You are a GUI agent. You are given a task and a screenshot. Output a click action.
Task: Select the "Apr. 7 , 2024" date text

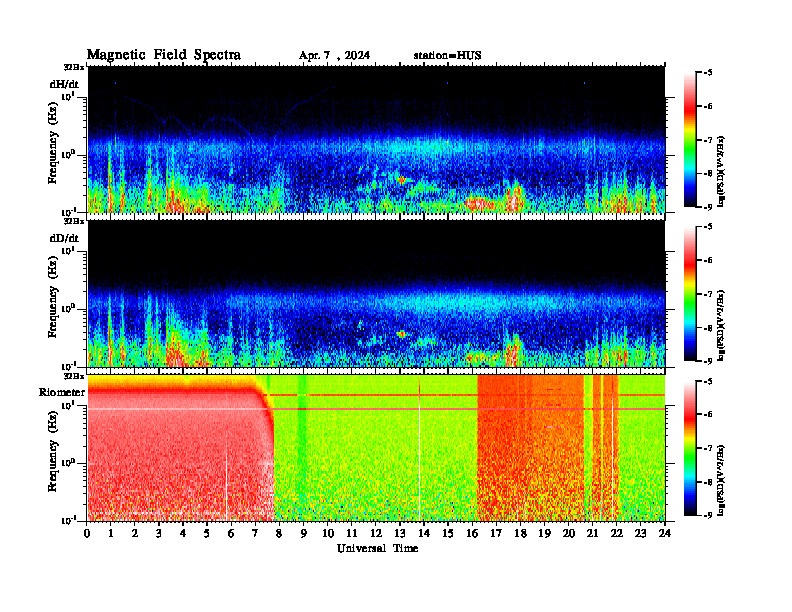334,56
